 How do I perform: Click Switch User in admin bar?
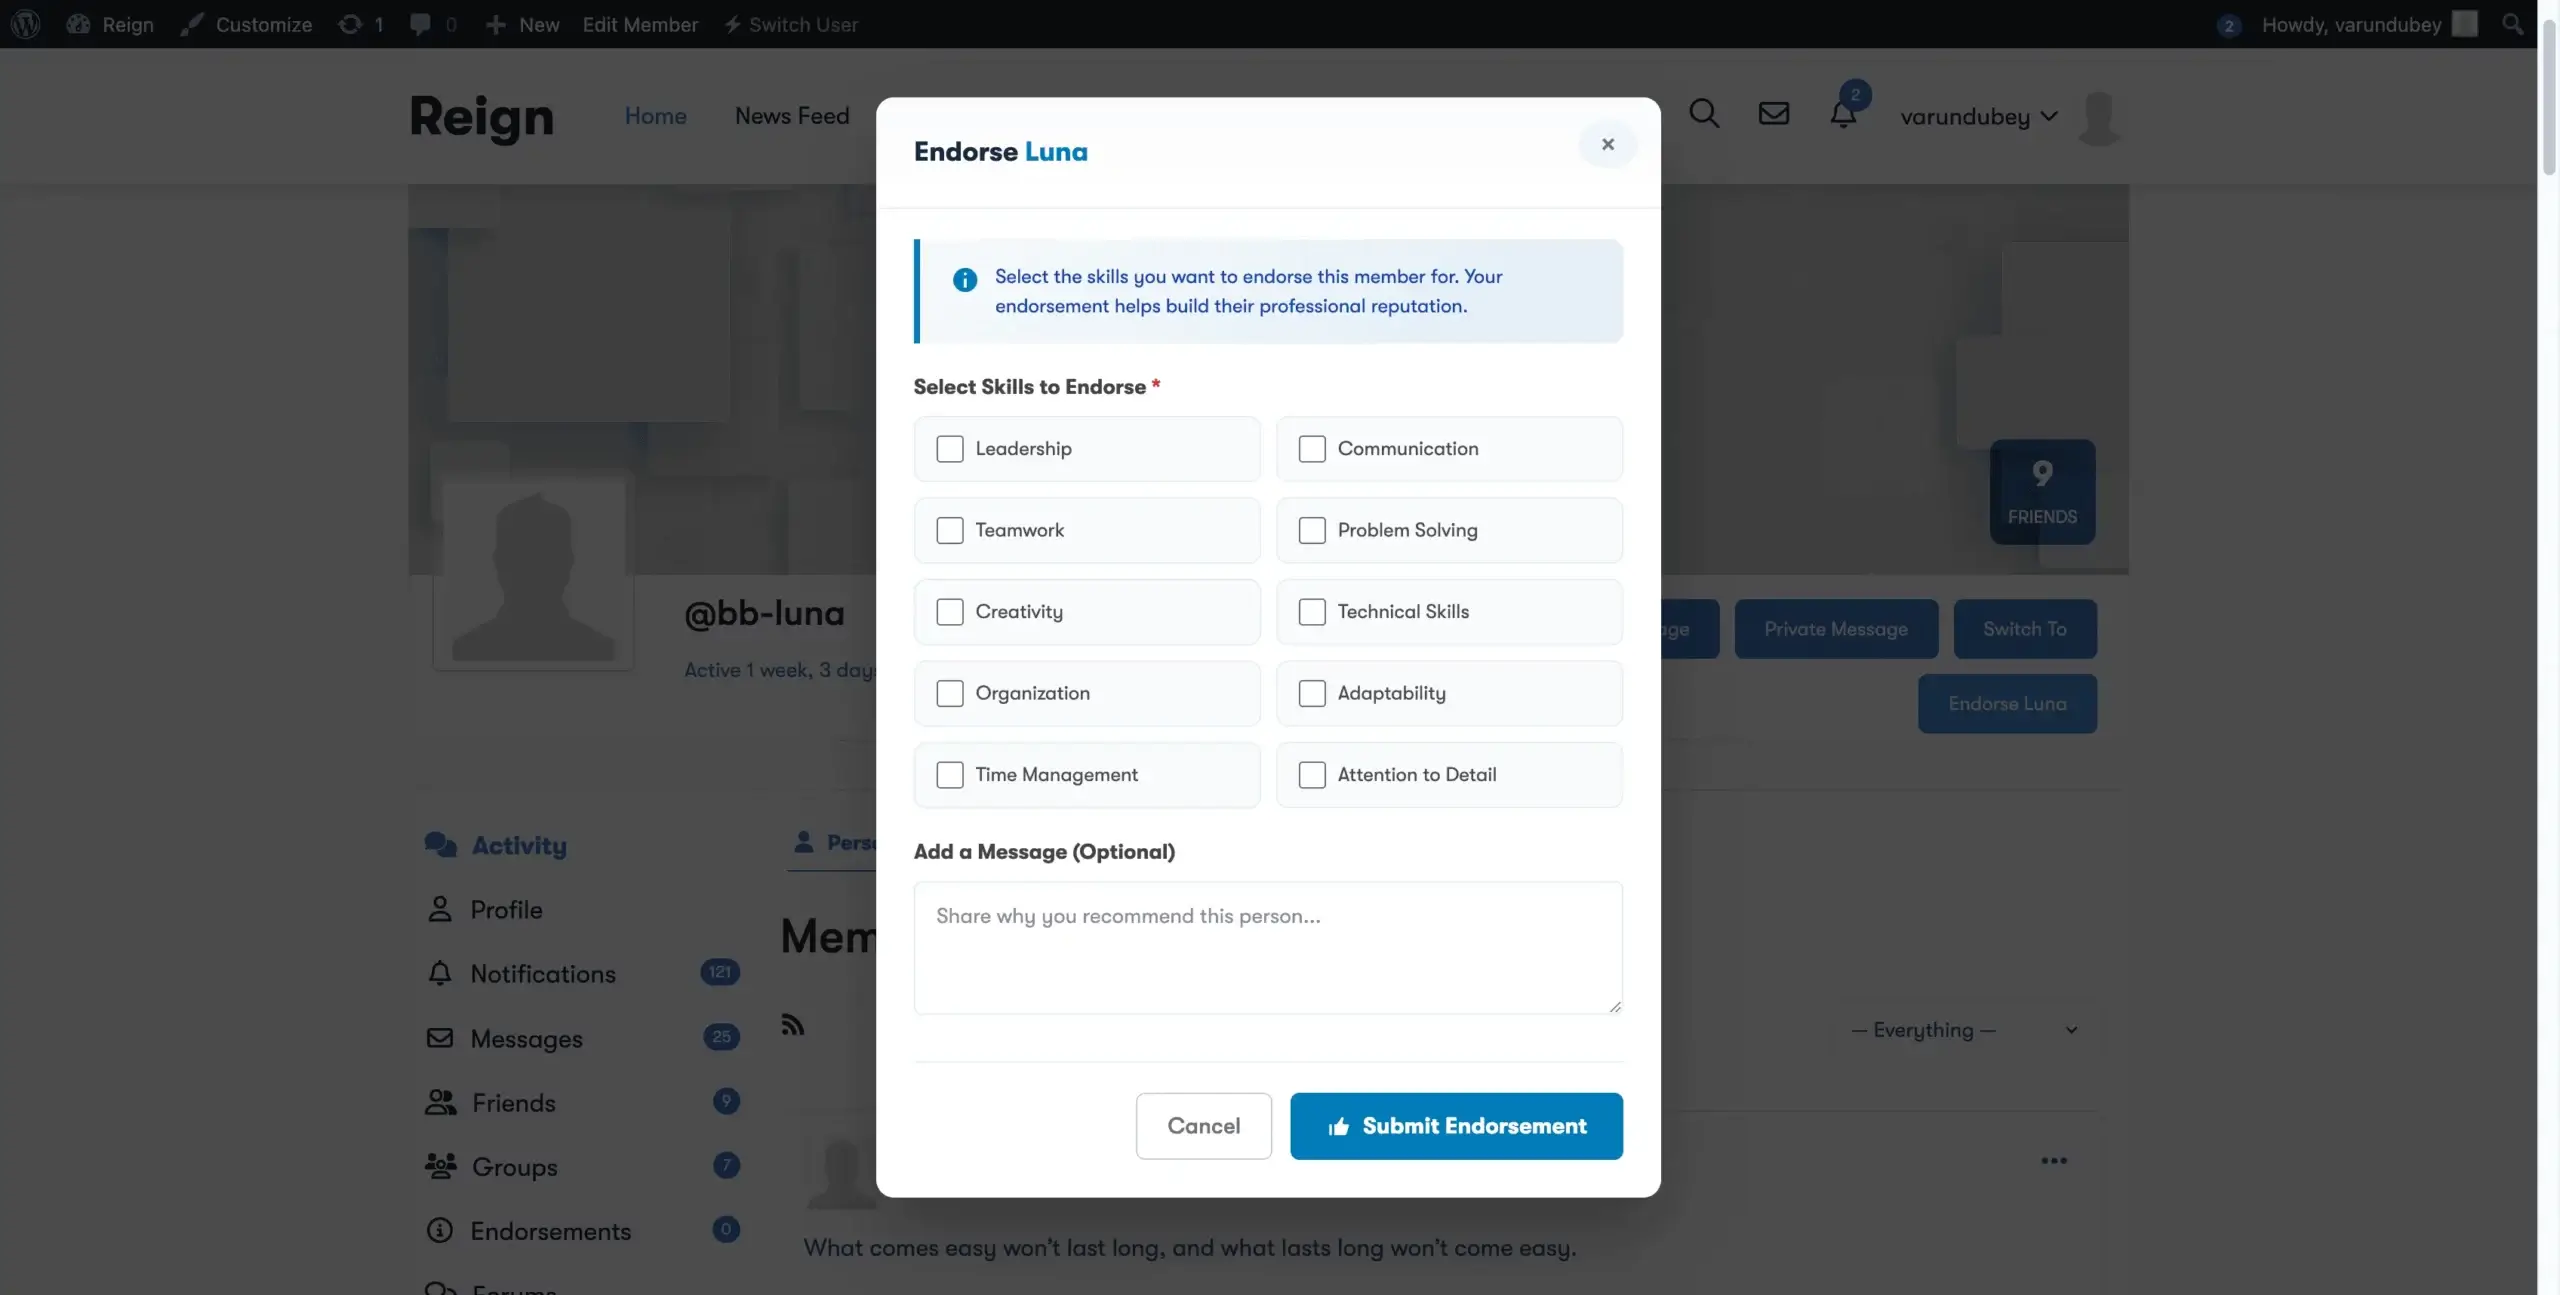(x=791, y=24)
